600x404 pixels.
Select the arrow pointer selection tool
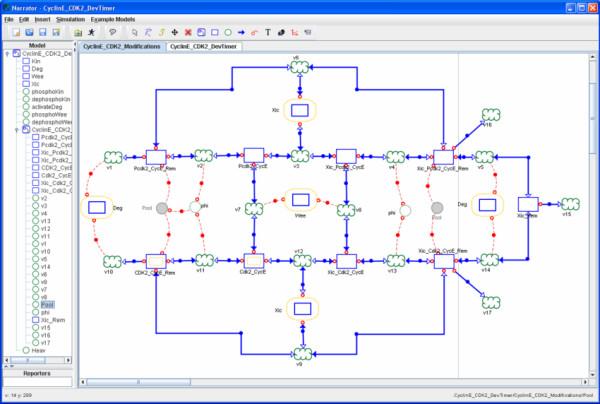tap(136, 32)
